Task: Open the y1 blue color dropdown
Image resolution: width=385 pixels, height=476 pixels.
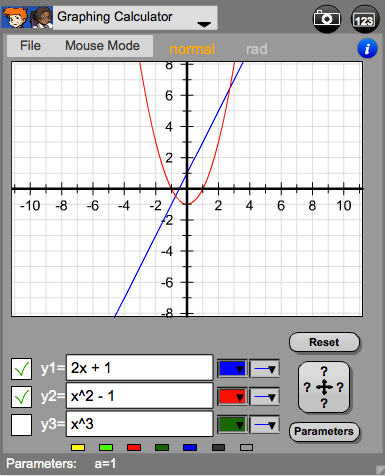Action: click(232, 369)
